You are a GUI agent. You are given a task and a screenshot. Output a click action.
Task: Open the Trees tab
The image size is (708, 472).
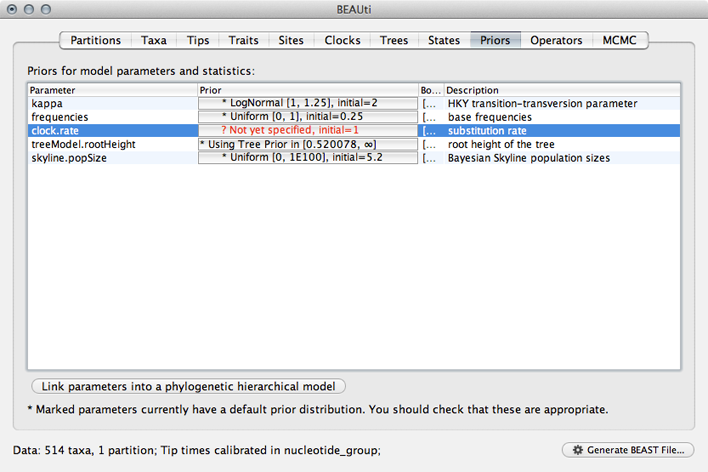point(394,40)
